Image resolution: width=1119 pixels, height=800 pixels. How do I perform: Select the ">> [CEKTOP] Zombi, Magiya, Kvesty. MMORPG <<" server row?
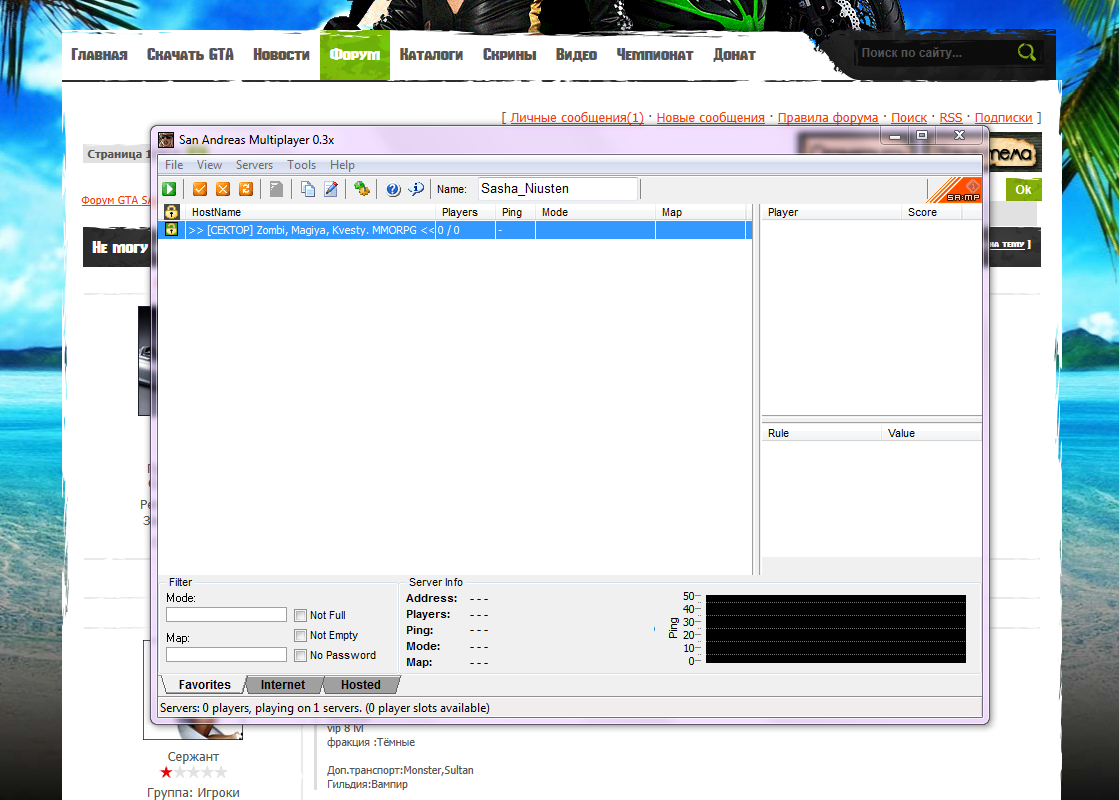[455, 230]
